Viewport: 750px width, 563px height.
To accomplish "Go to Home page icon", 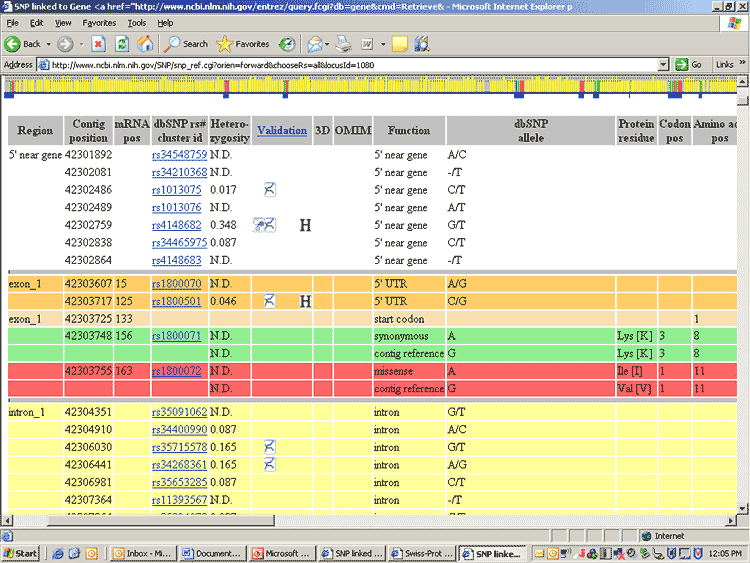I will 145,44.
